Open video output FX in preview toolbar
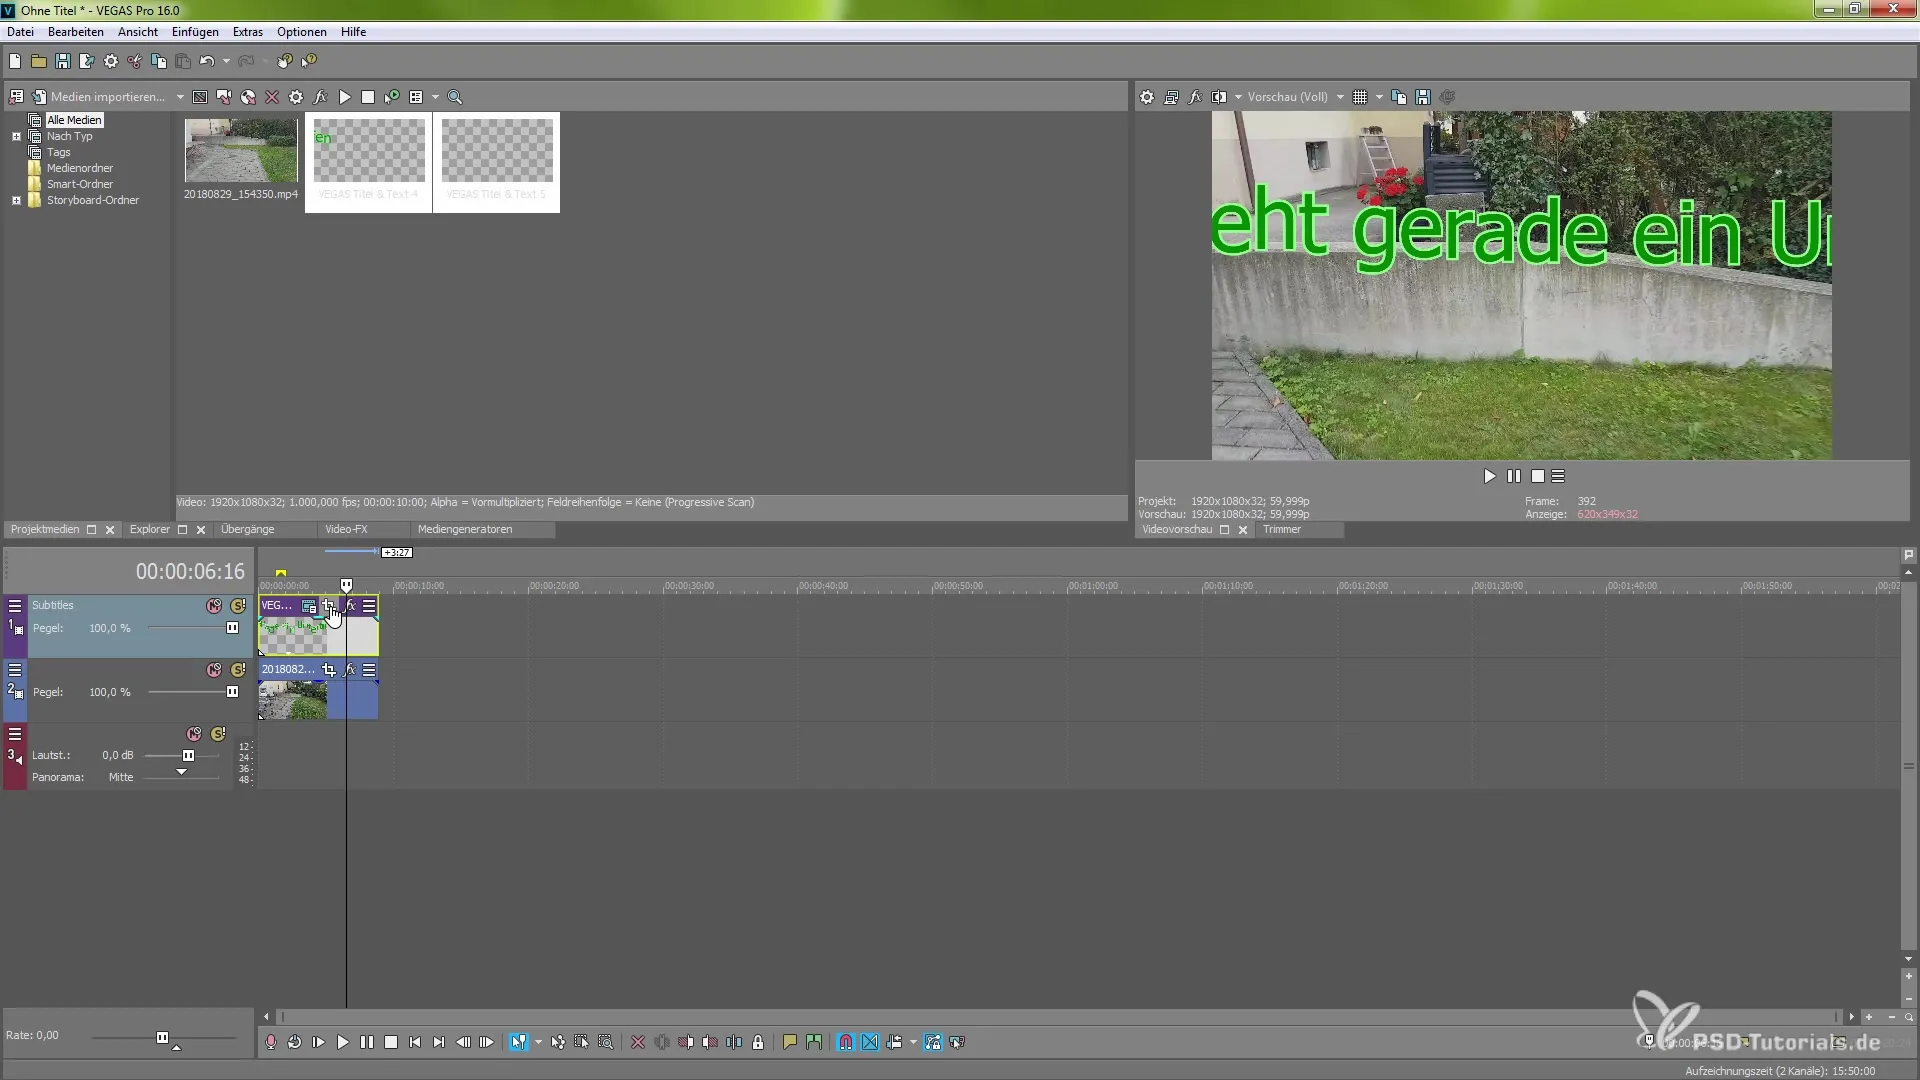 pos(1195,97)
